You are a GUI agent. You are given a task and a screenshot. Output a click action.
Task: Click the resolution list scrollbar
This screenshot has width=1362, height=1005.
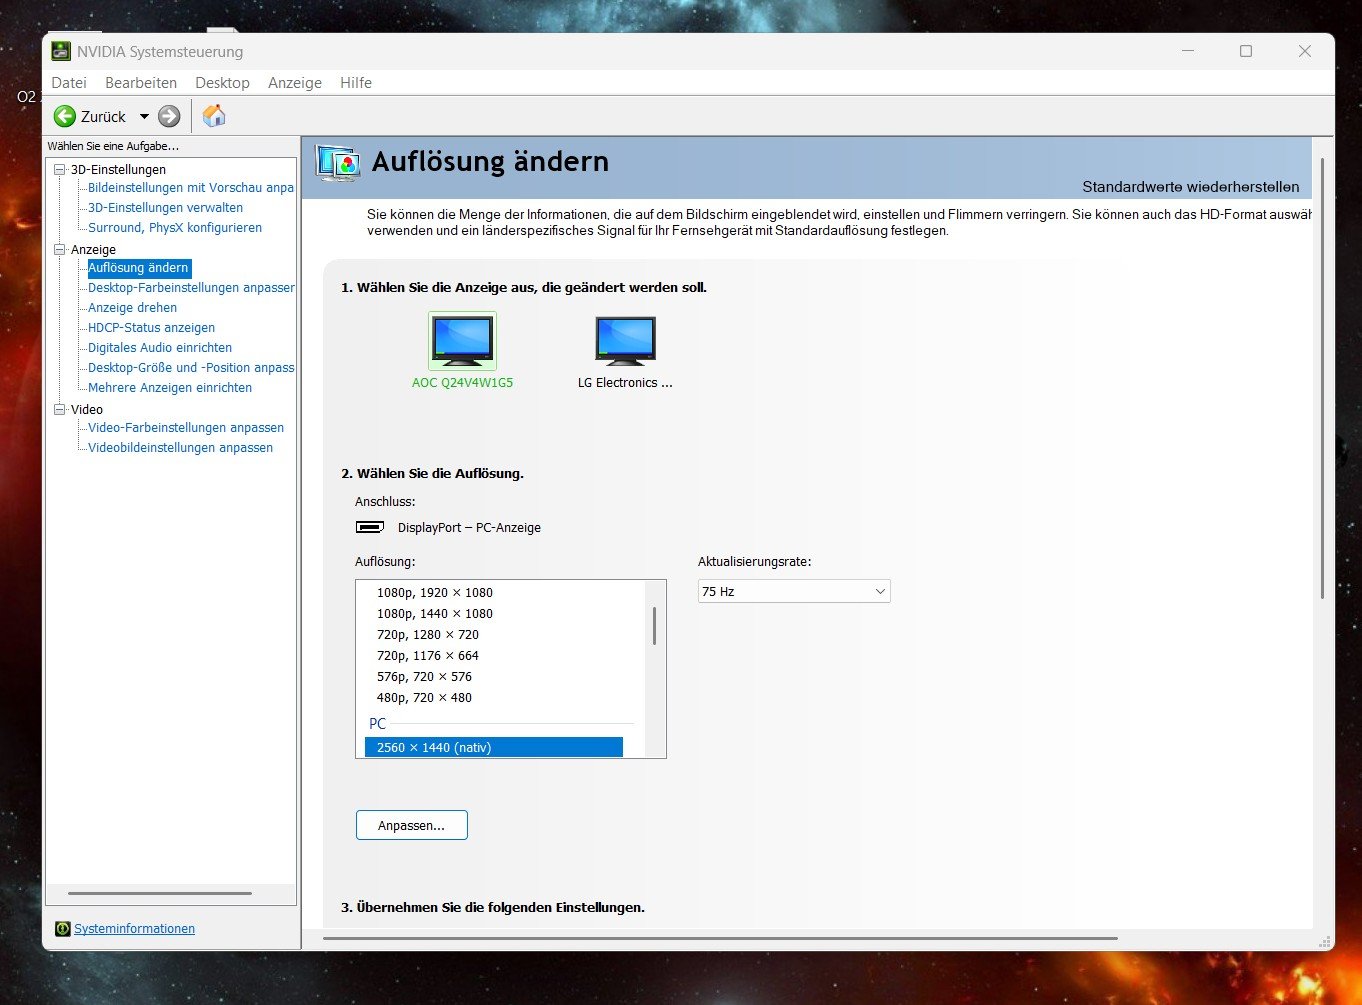[x=655, y=625]
